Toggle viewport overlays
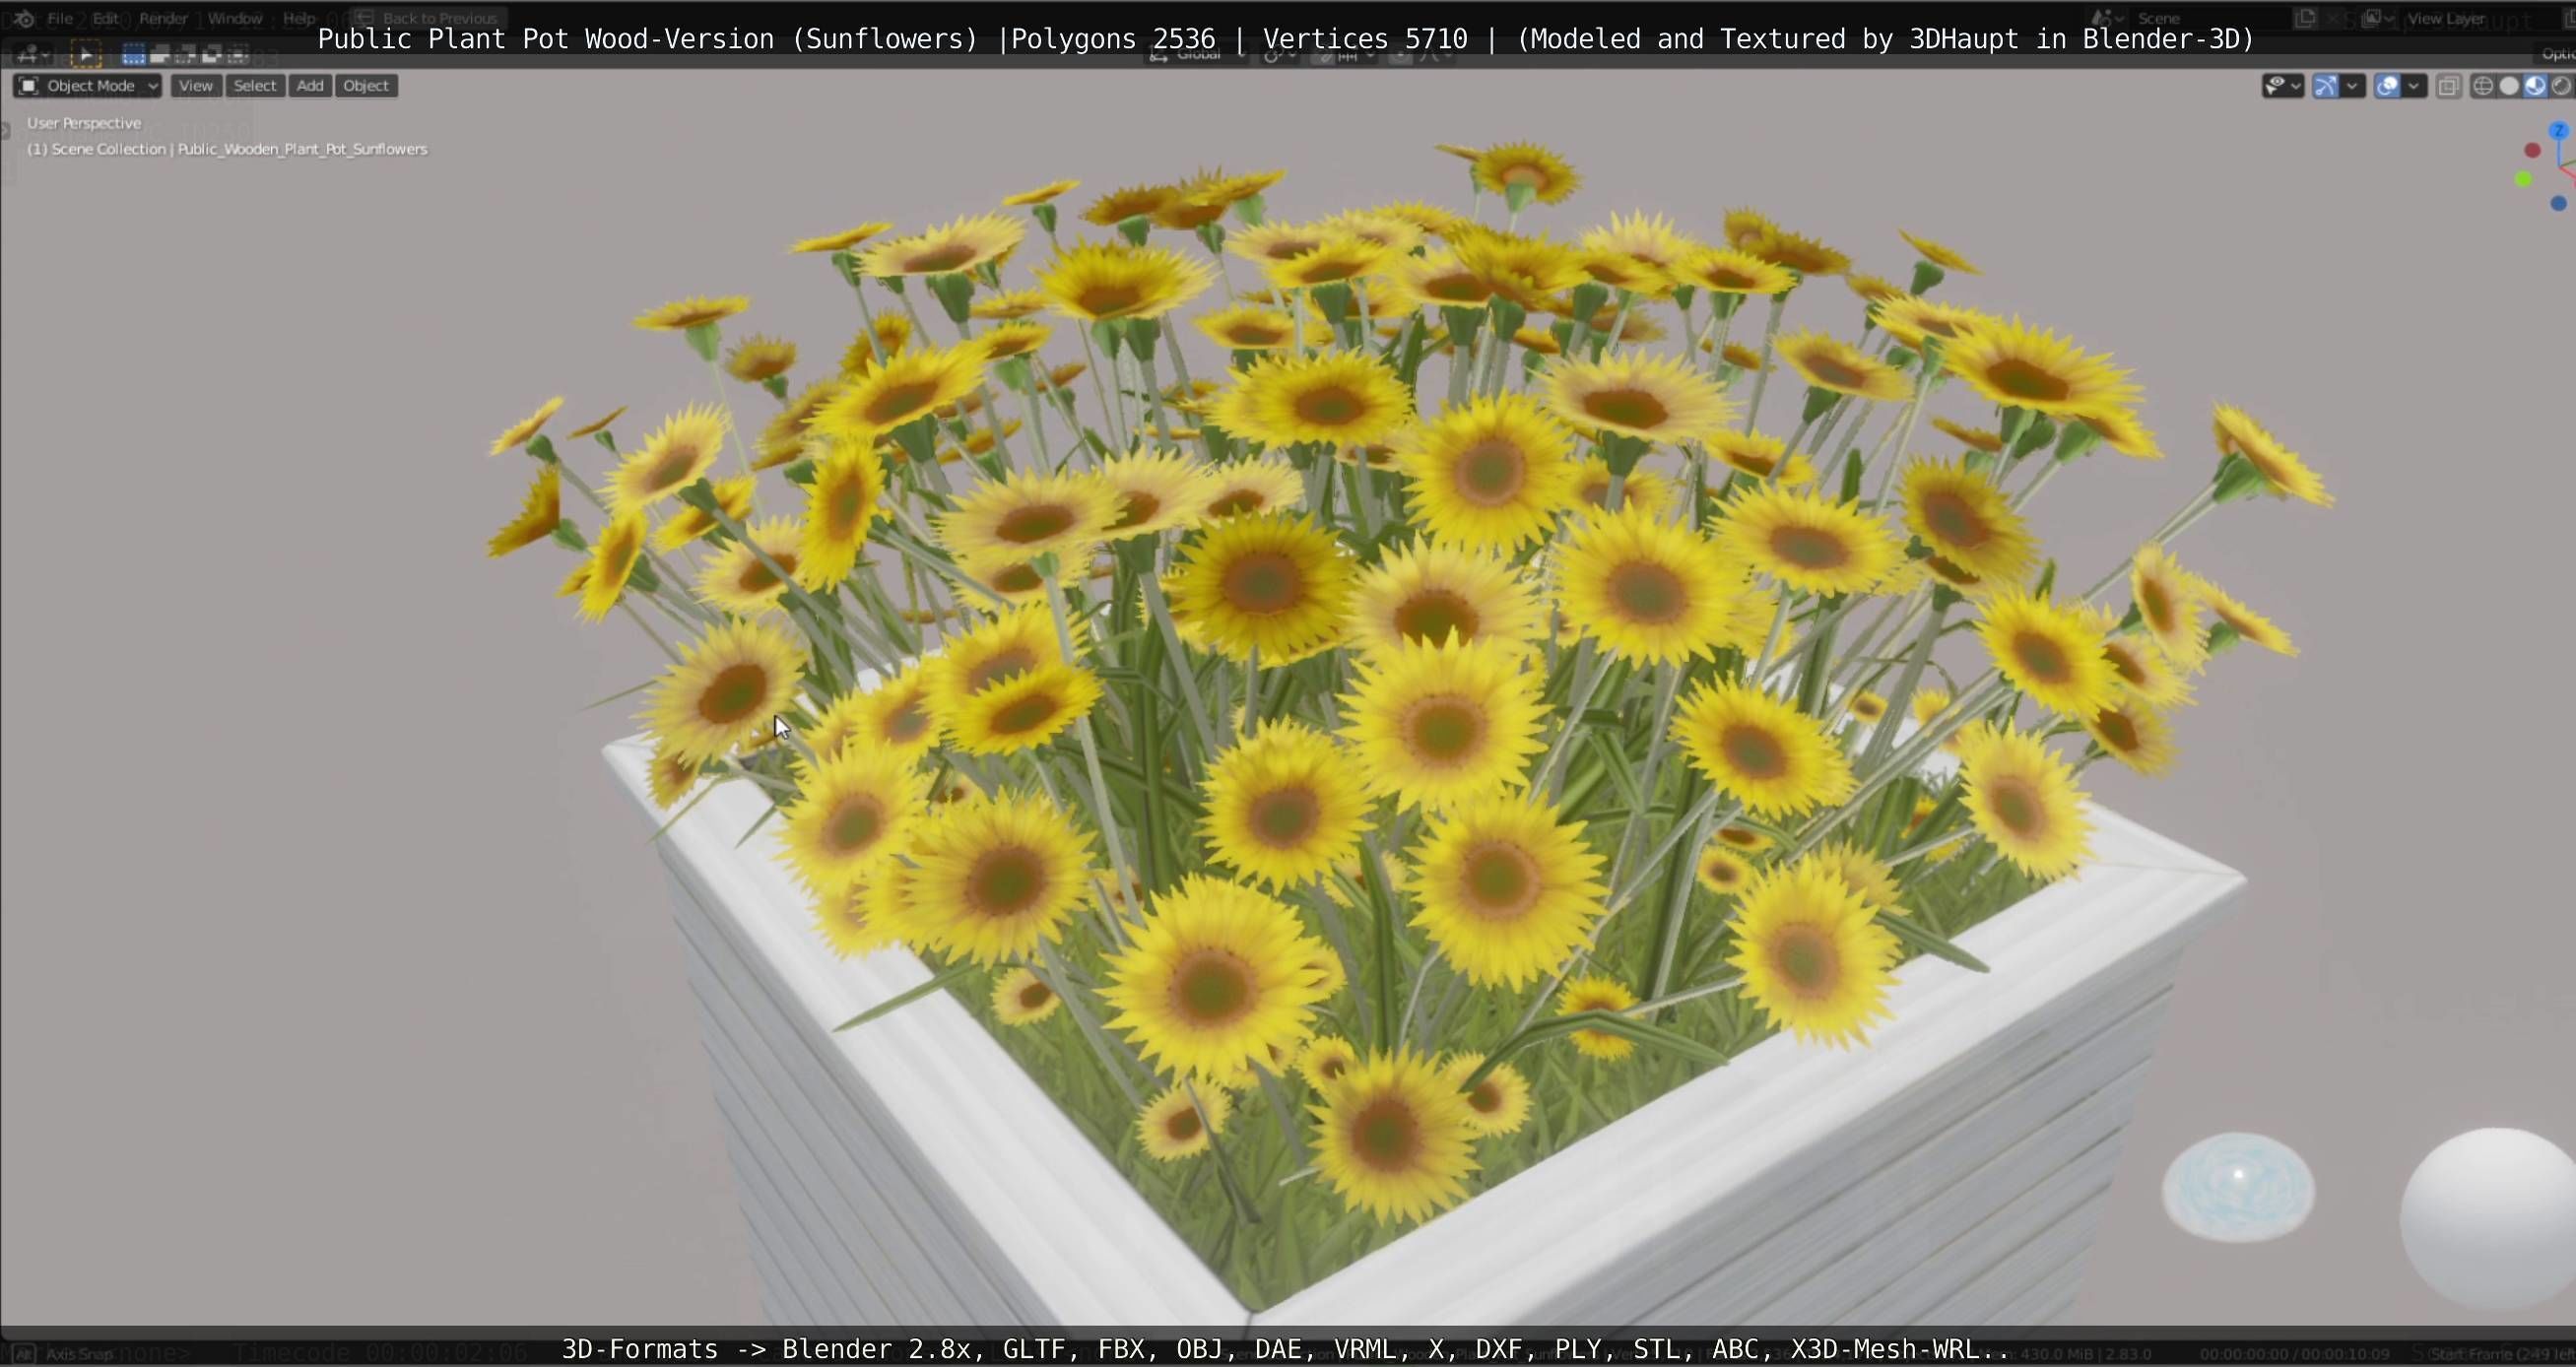Image resolution: width=2576 pixels, height=1367 pixels. tap(2387, 86)
